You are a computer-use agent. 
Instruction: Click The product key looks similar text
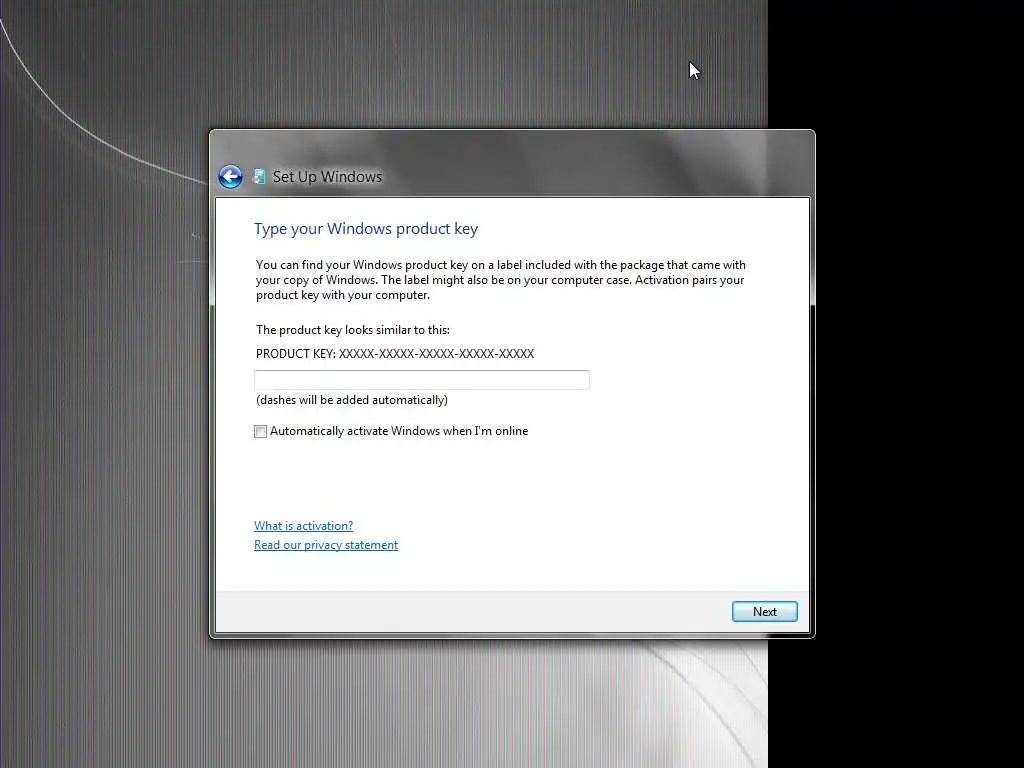[x=353, y=330]
